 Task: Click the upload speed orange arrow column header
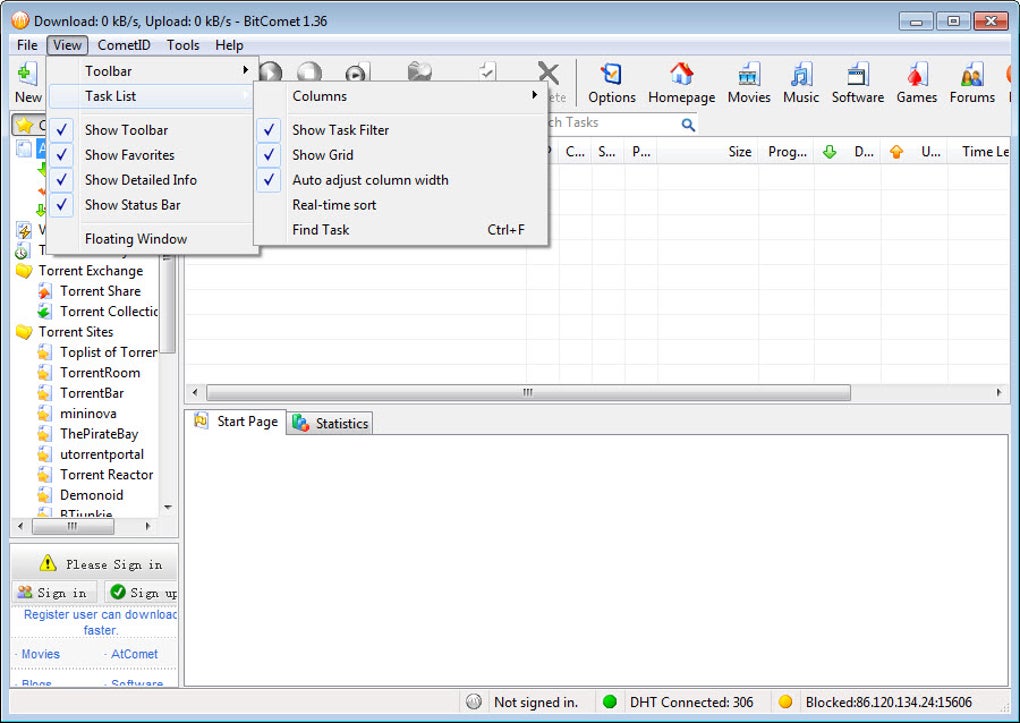(x=896, y=152)
